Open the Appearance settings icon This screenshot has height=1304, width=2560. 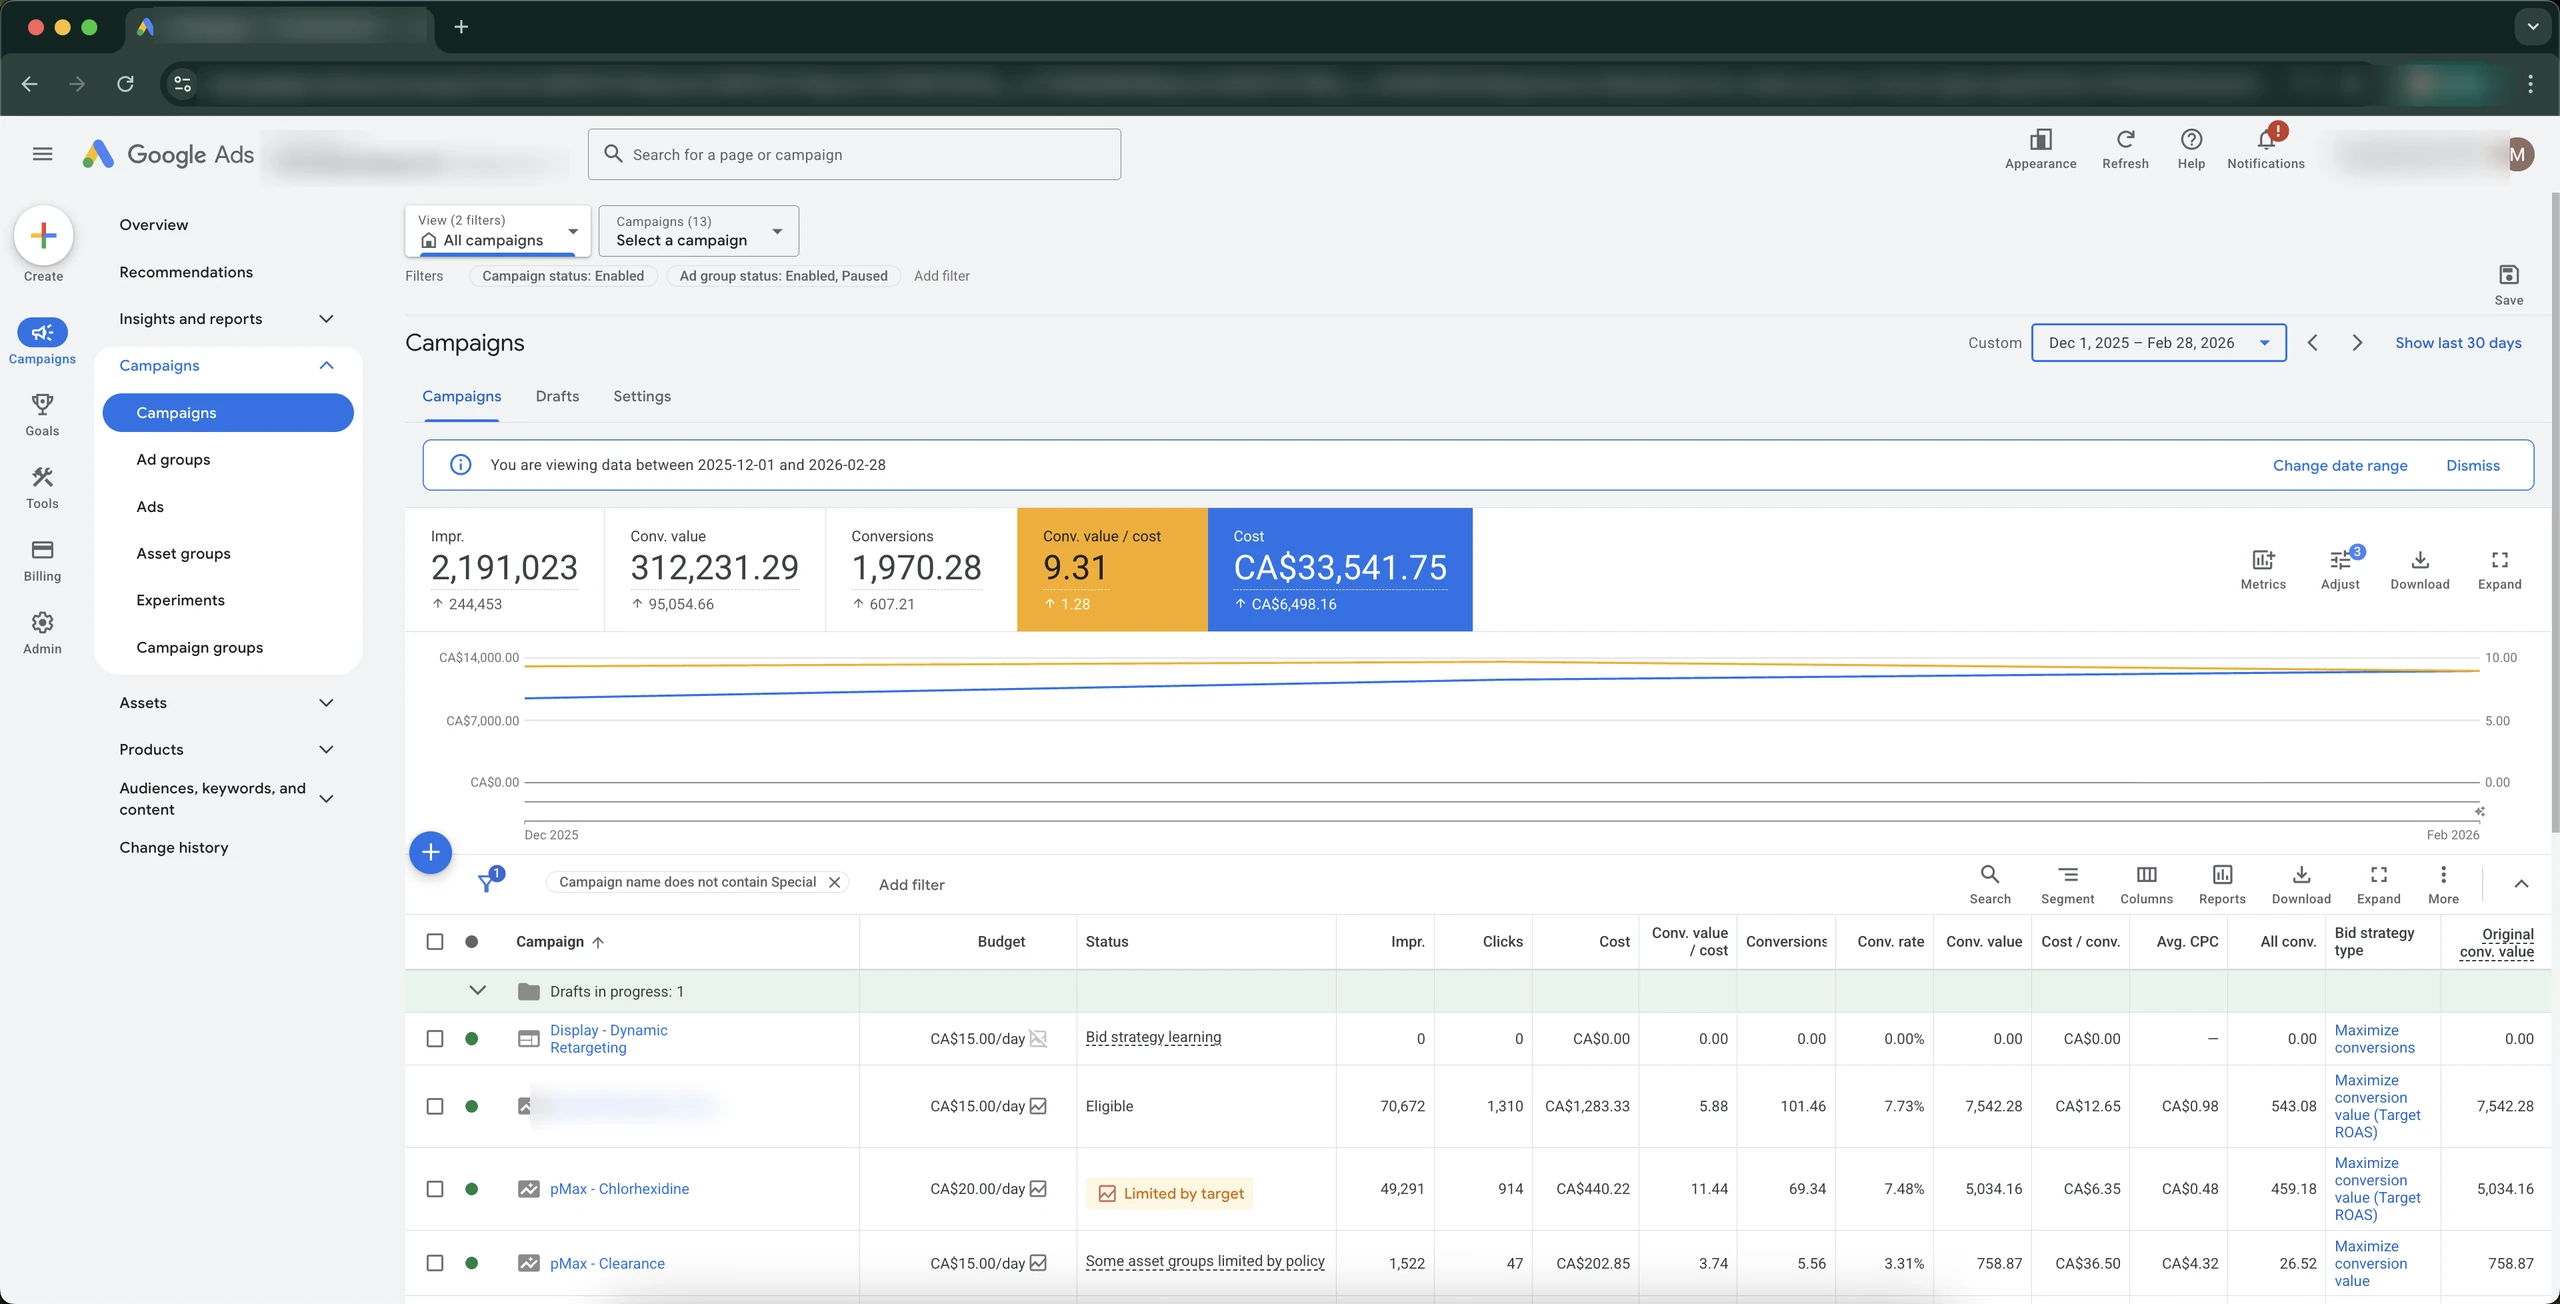[2040, 148]
